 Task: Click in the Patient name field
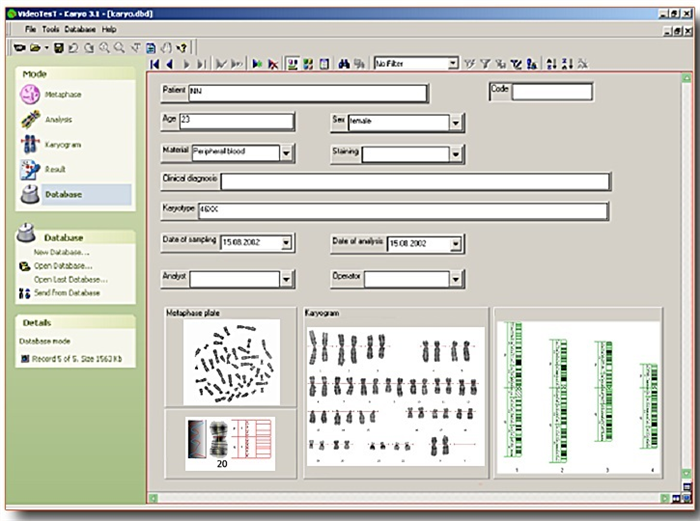[x=308, y=93]
